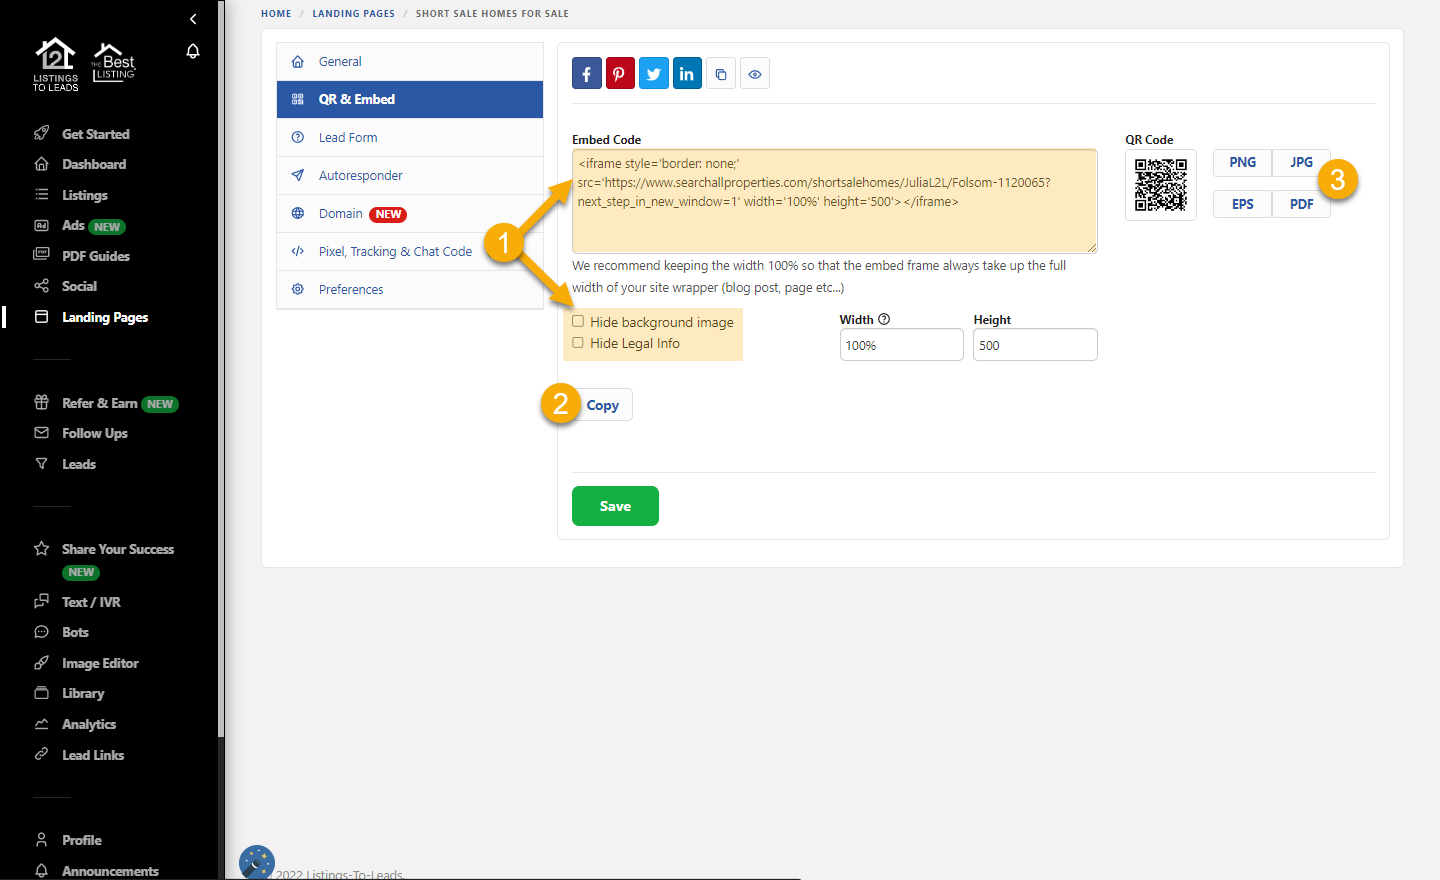The height and width of the screenshot is (880, 1440).
Task: Enable Hide background image checkbox
Action: tap(578, 321)
